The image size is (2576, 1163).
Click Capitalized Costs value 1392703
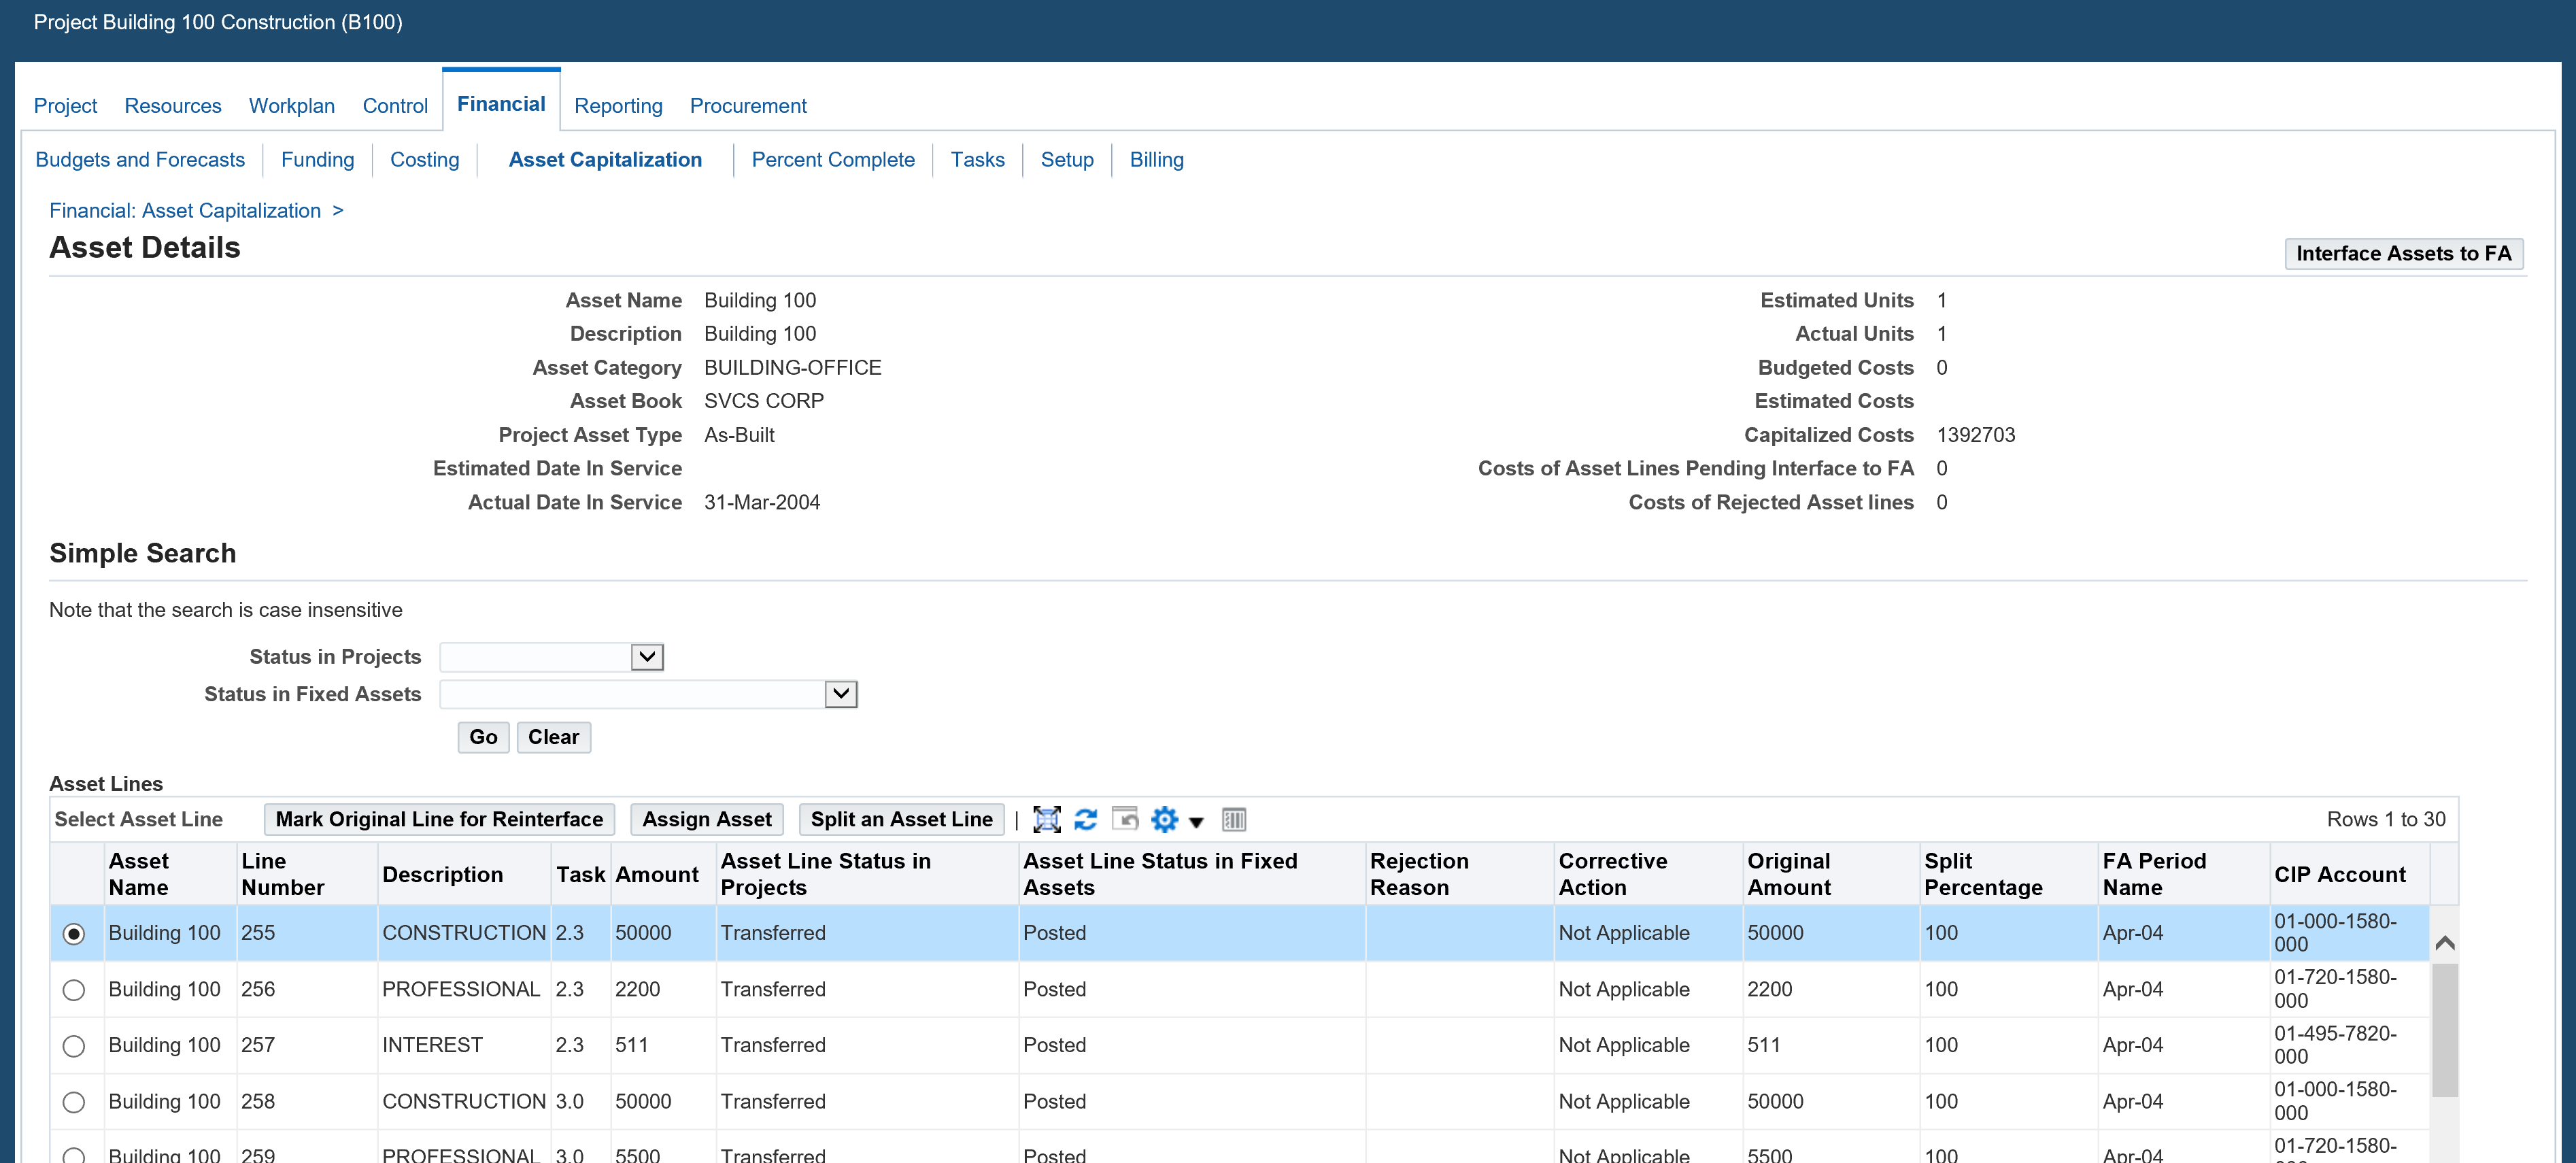pos(1976,435)
